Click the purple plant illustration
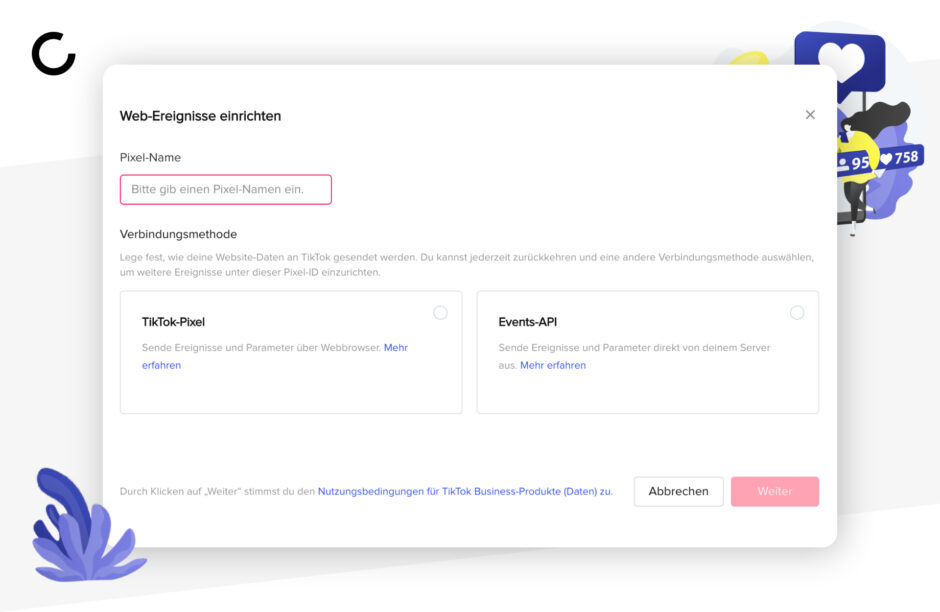Screen dimensions: 940x612 click(x=86, y=525)
